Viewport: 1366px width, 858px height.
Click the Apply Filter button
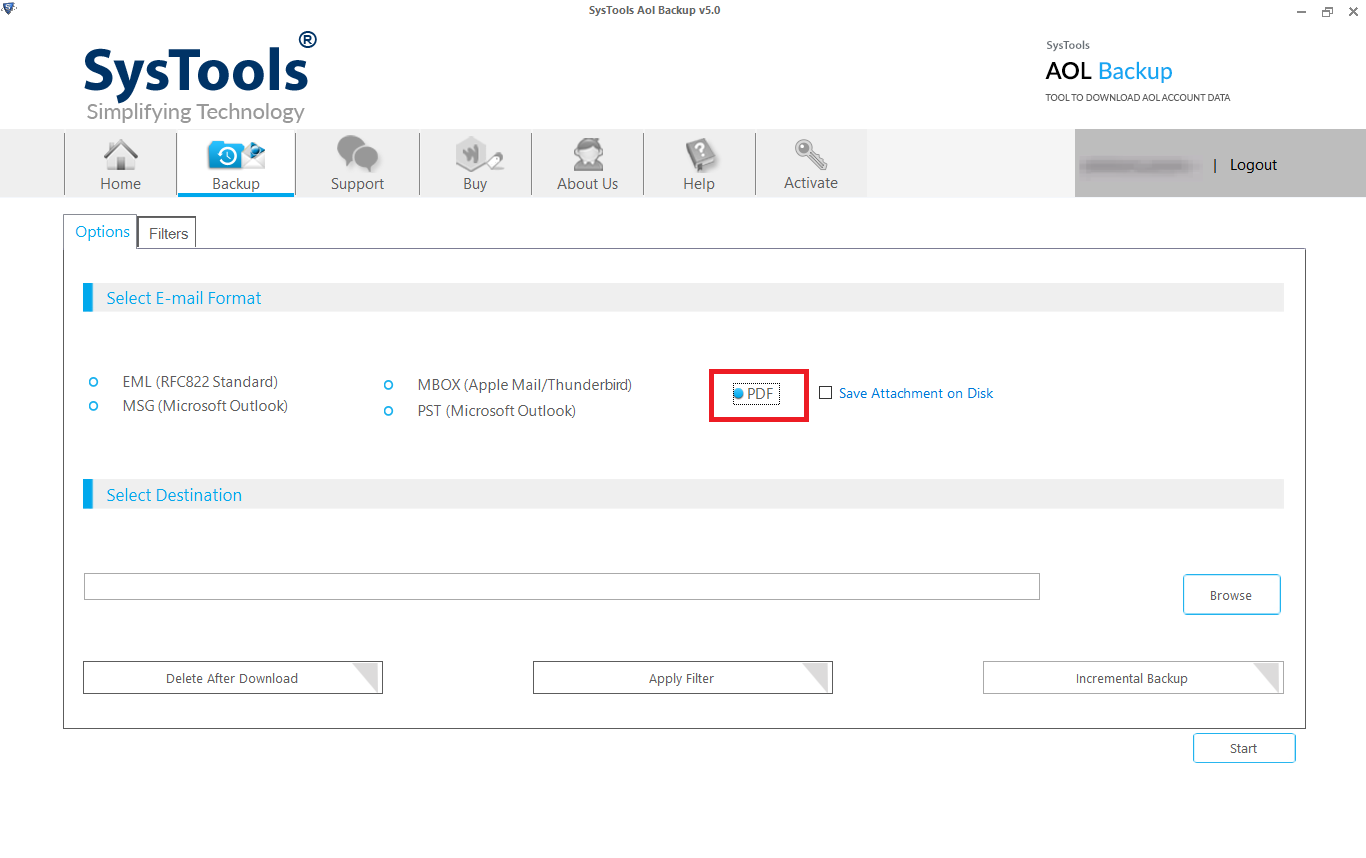point(682,678)
